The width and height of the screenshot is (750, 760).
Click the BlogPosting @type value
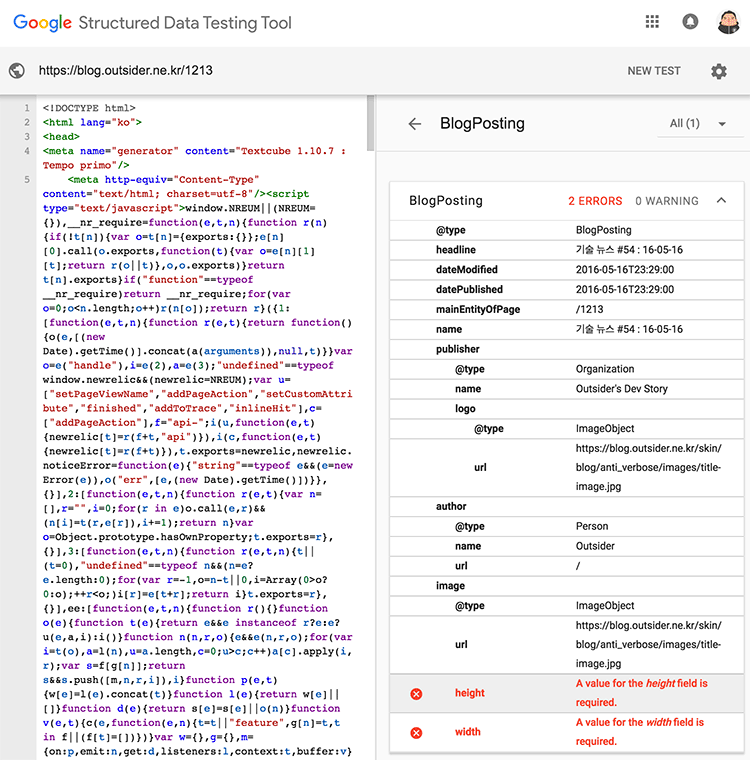pyautogui.click(x=604, y=230)
